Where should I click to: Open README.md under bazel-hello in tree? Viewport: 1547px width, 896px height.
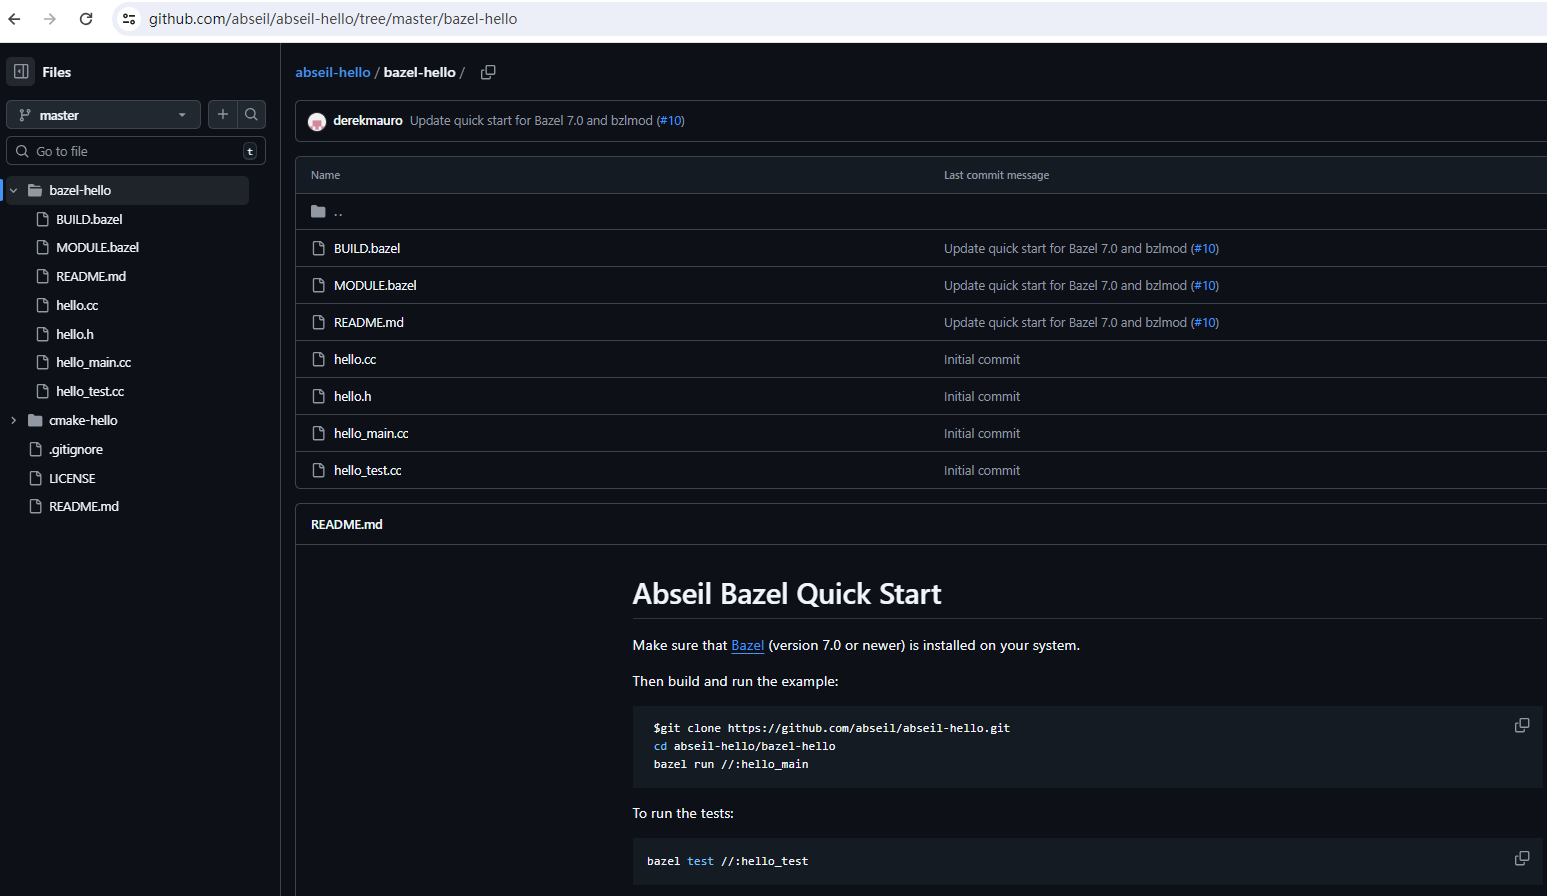91,276
